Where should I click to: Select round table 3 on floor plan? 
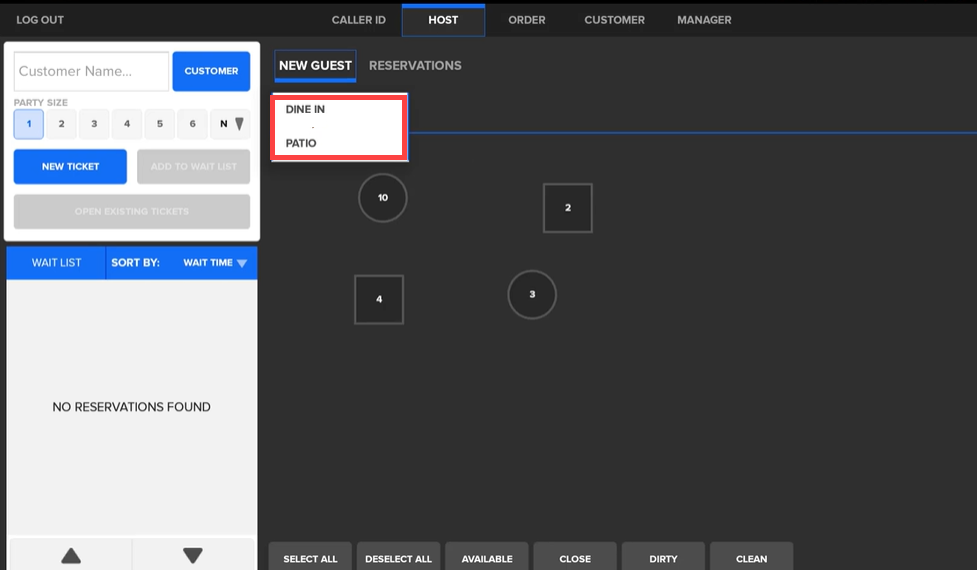point(532,295)
